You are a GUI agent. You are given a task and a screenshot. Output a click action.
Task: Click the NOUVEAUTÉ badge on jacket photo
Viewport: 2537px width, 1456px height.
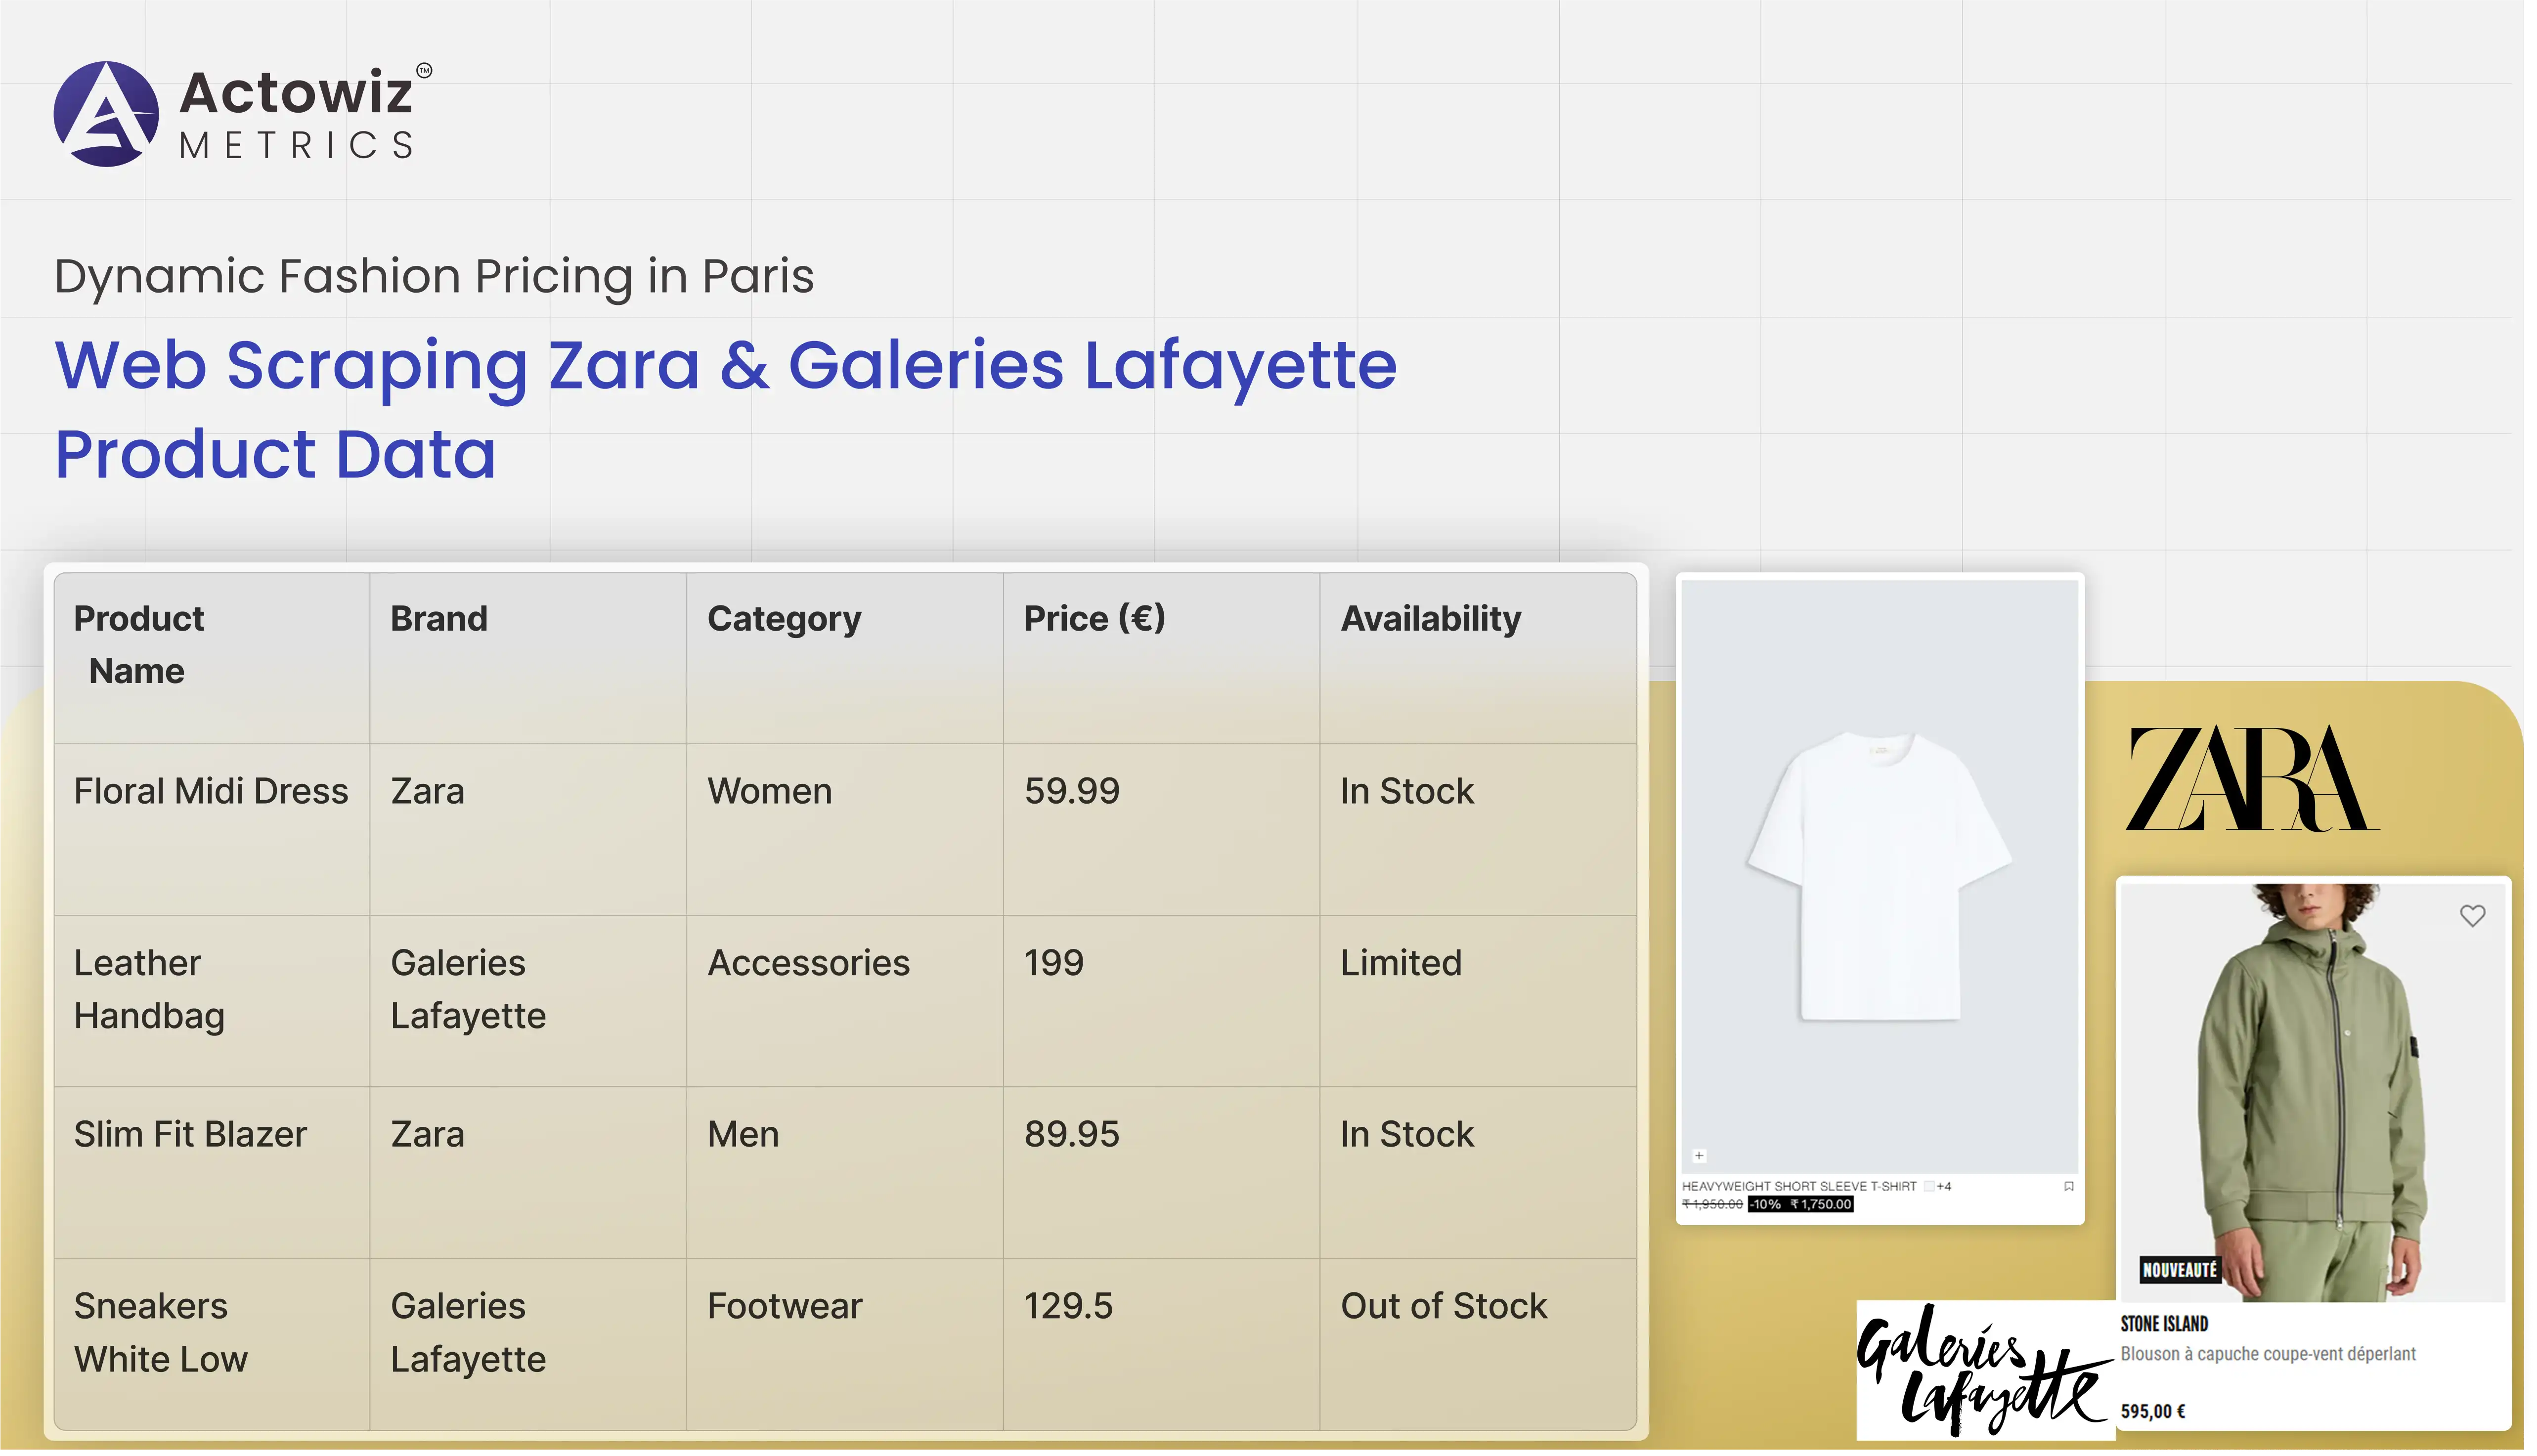tap(2179, 1270)
